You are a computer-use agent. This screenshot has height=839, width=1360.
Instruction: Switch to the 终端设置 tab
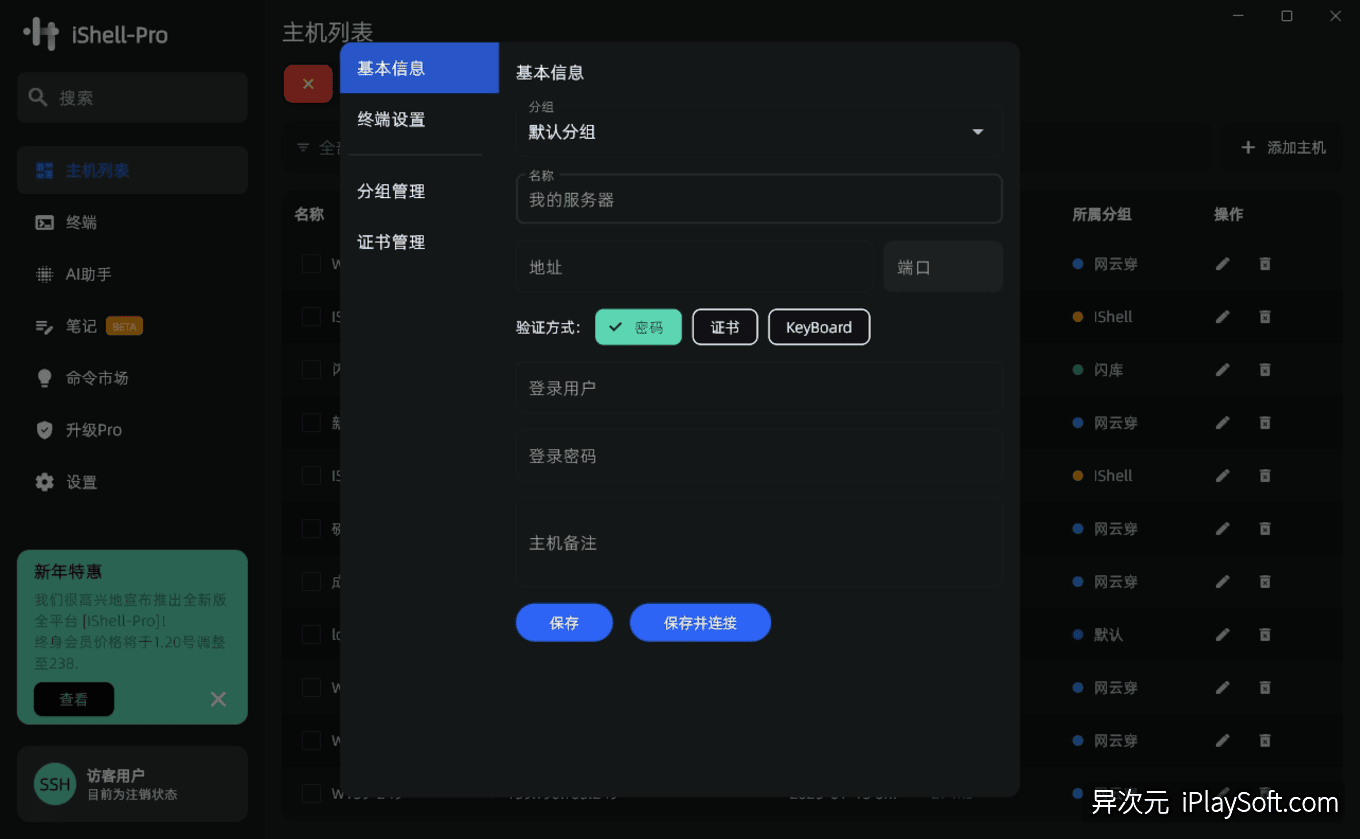[389, 119]
